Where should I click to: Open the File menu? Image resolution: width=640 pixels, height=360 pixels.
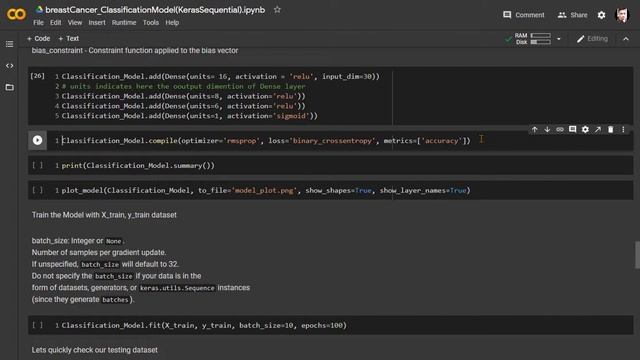point(38,22)
